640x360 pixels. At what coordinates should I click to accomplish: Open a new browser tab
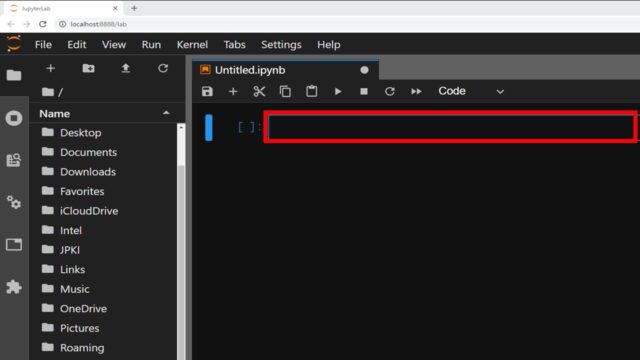click(x=134, y=8)
